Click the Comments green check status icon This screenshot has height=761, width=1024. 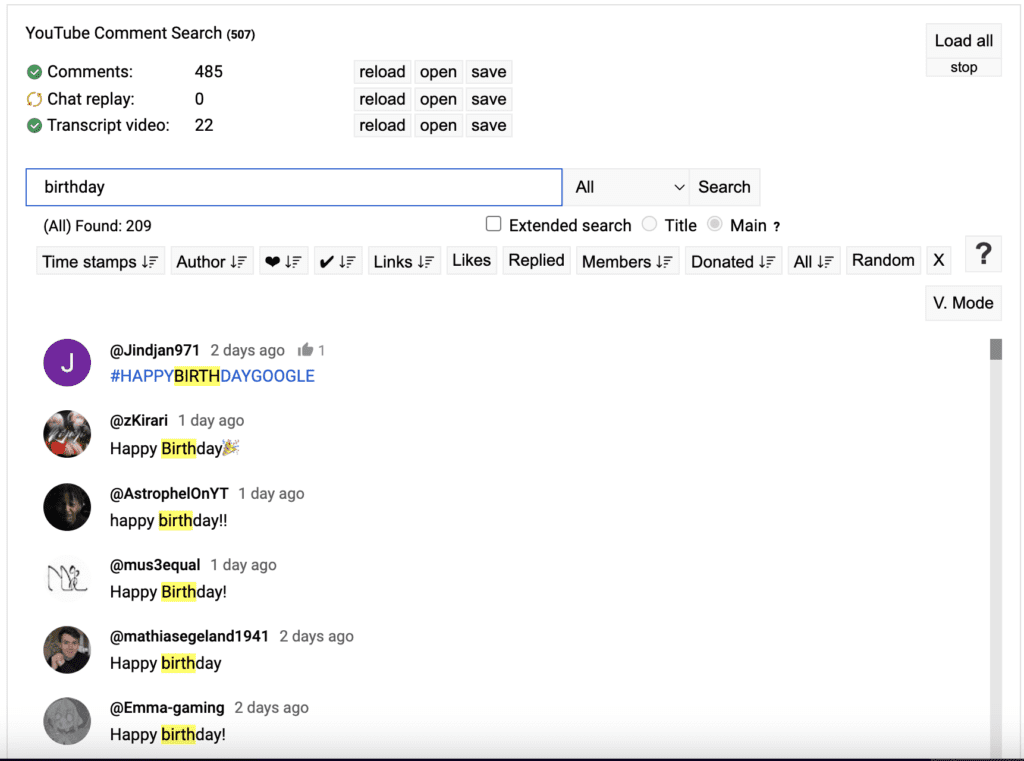[x=34, y=72]
